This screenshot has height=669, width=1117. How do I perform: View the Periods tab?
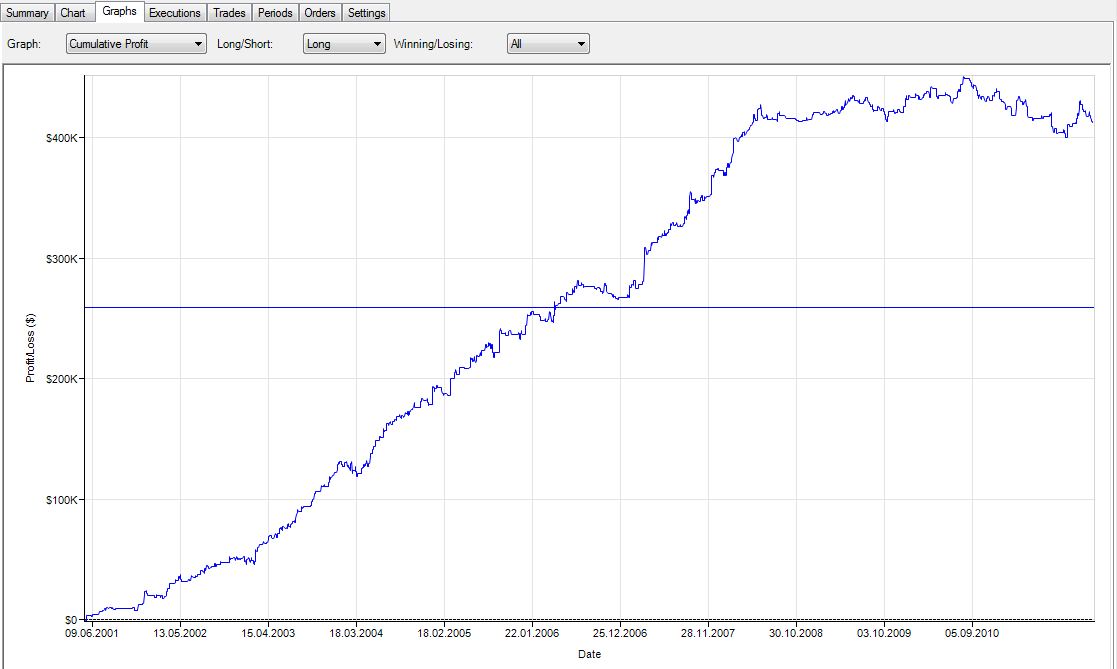pos(274,13)
